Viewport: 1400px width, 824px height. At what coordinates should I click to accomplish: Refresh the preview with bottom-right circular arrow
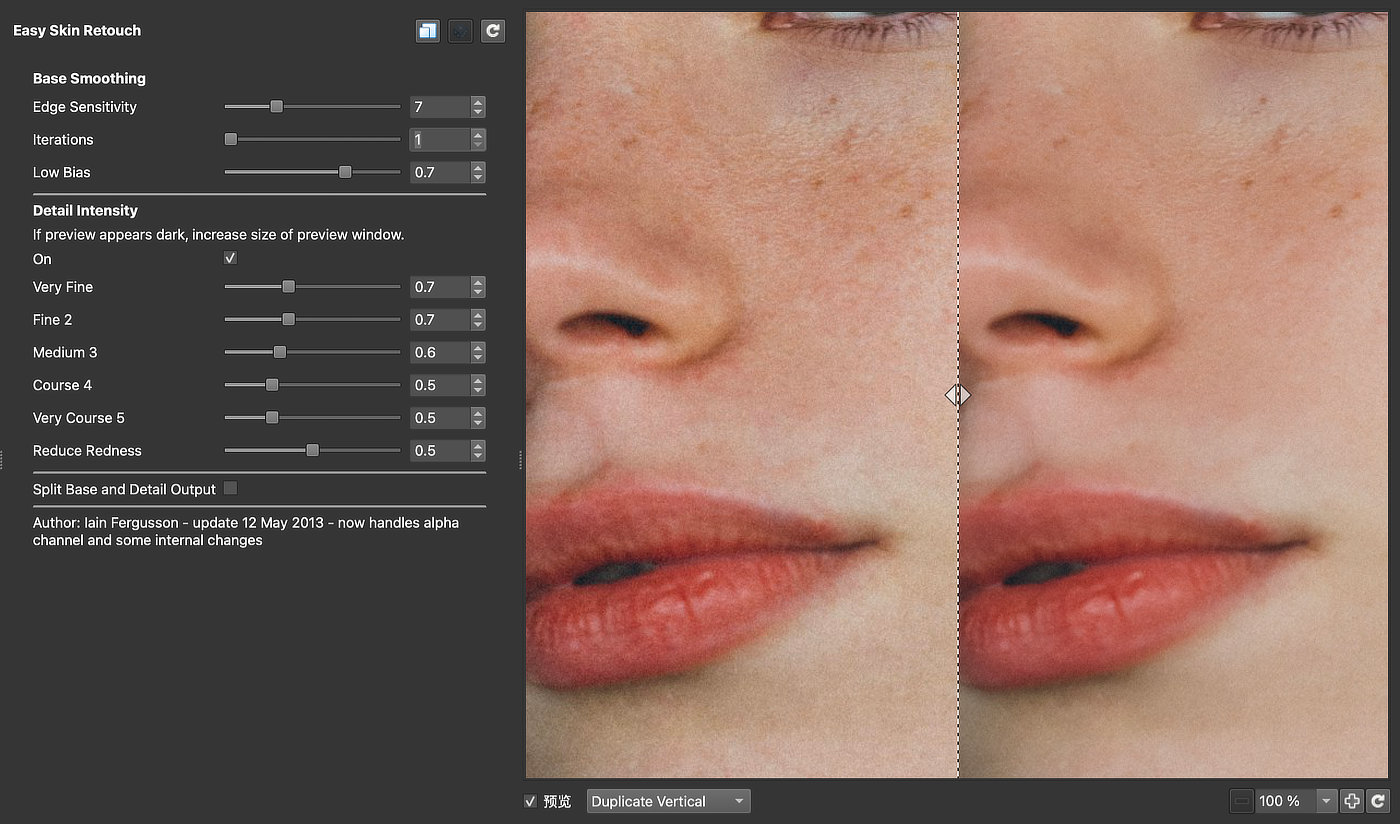1378,801
